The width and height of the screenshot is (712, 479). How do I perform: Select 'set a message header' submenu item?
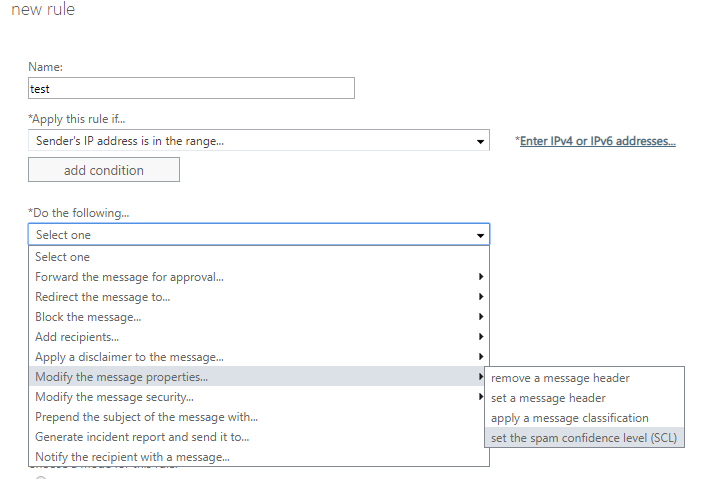(x=548, y=398)
